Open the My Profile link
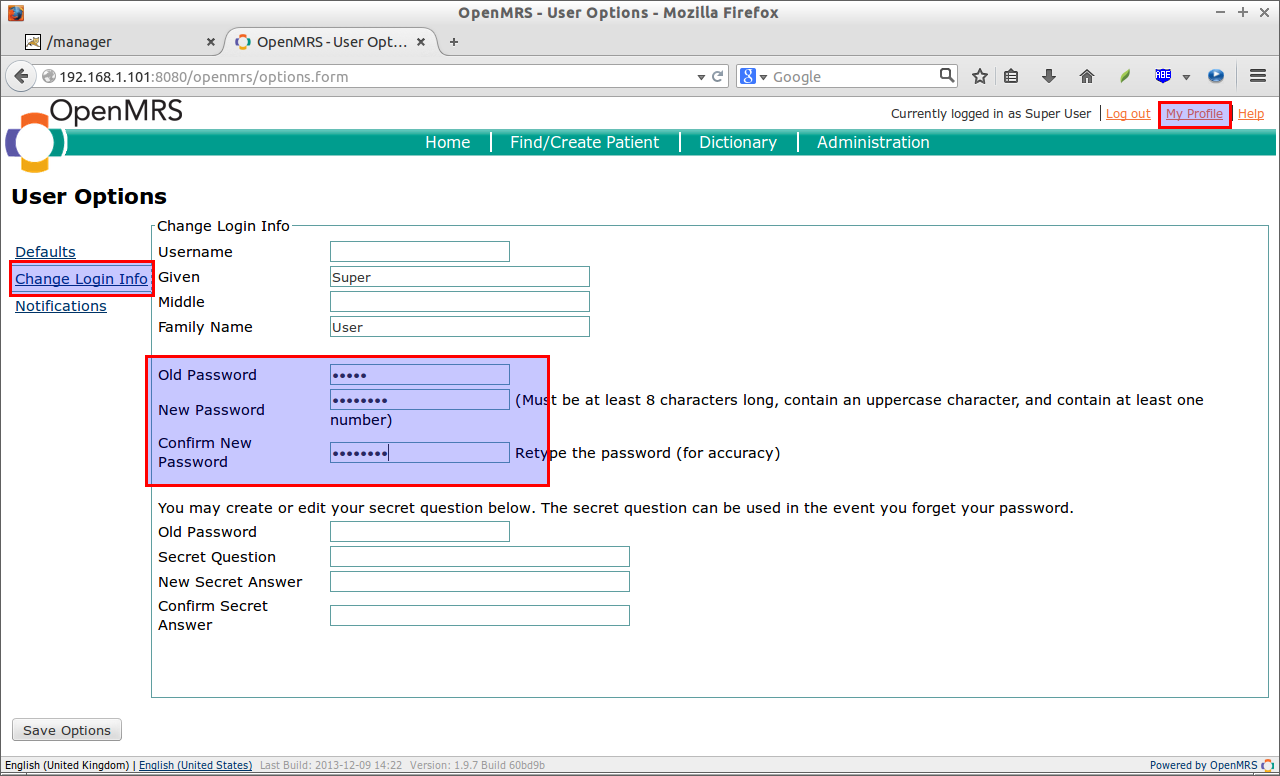 1194,114
